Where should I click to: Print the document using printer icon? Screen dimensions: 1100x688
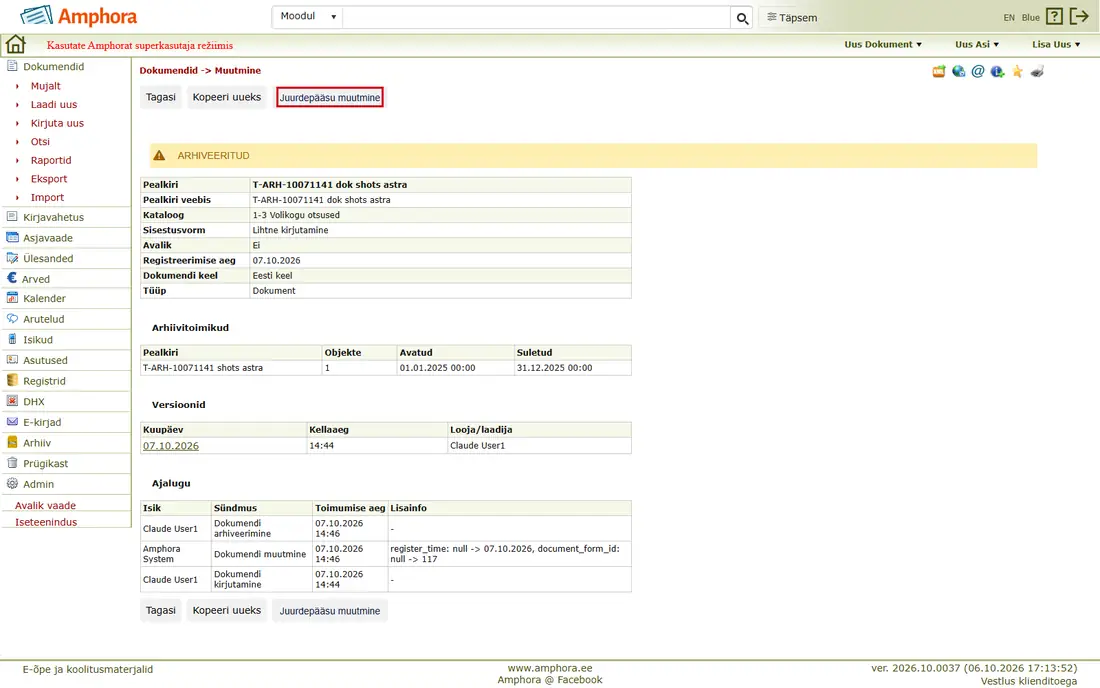(x=1037, y=71)
